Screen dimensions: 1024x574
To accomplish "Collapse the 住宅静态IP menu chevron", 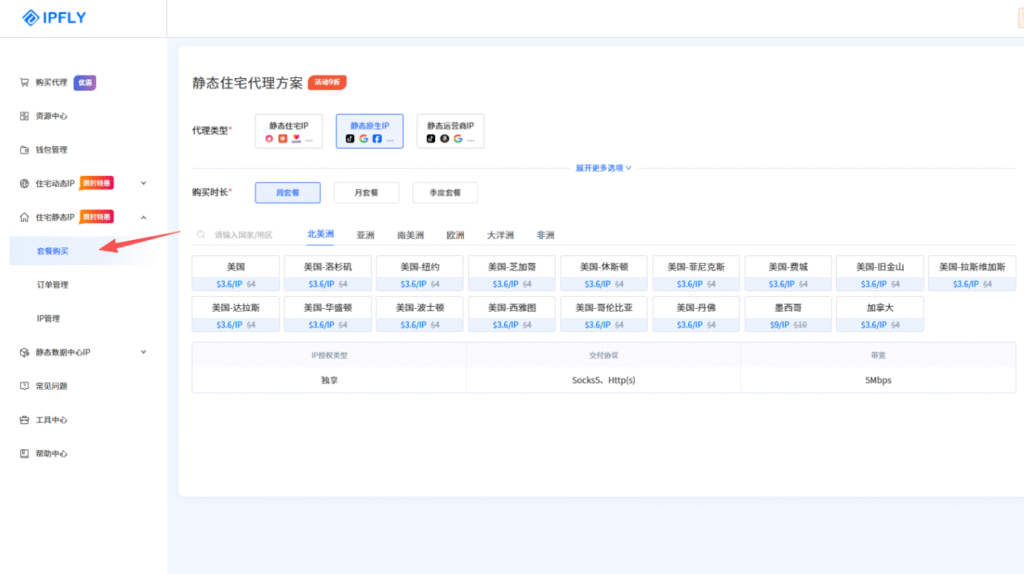I will click(x=144, y=217).
